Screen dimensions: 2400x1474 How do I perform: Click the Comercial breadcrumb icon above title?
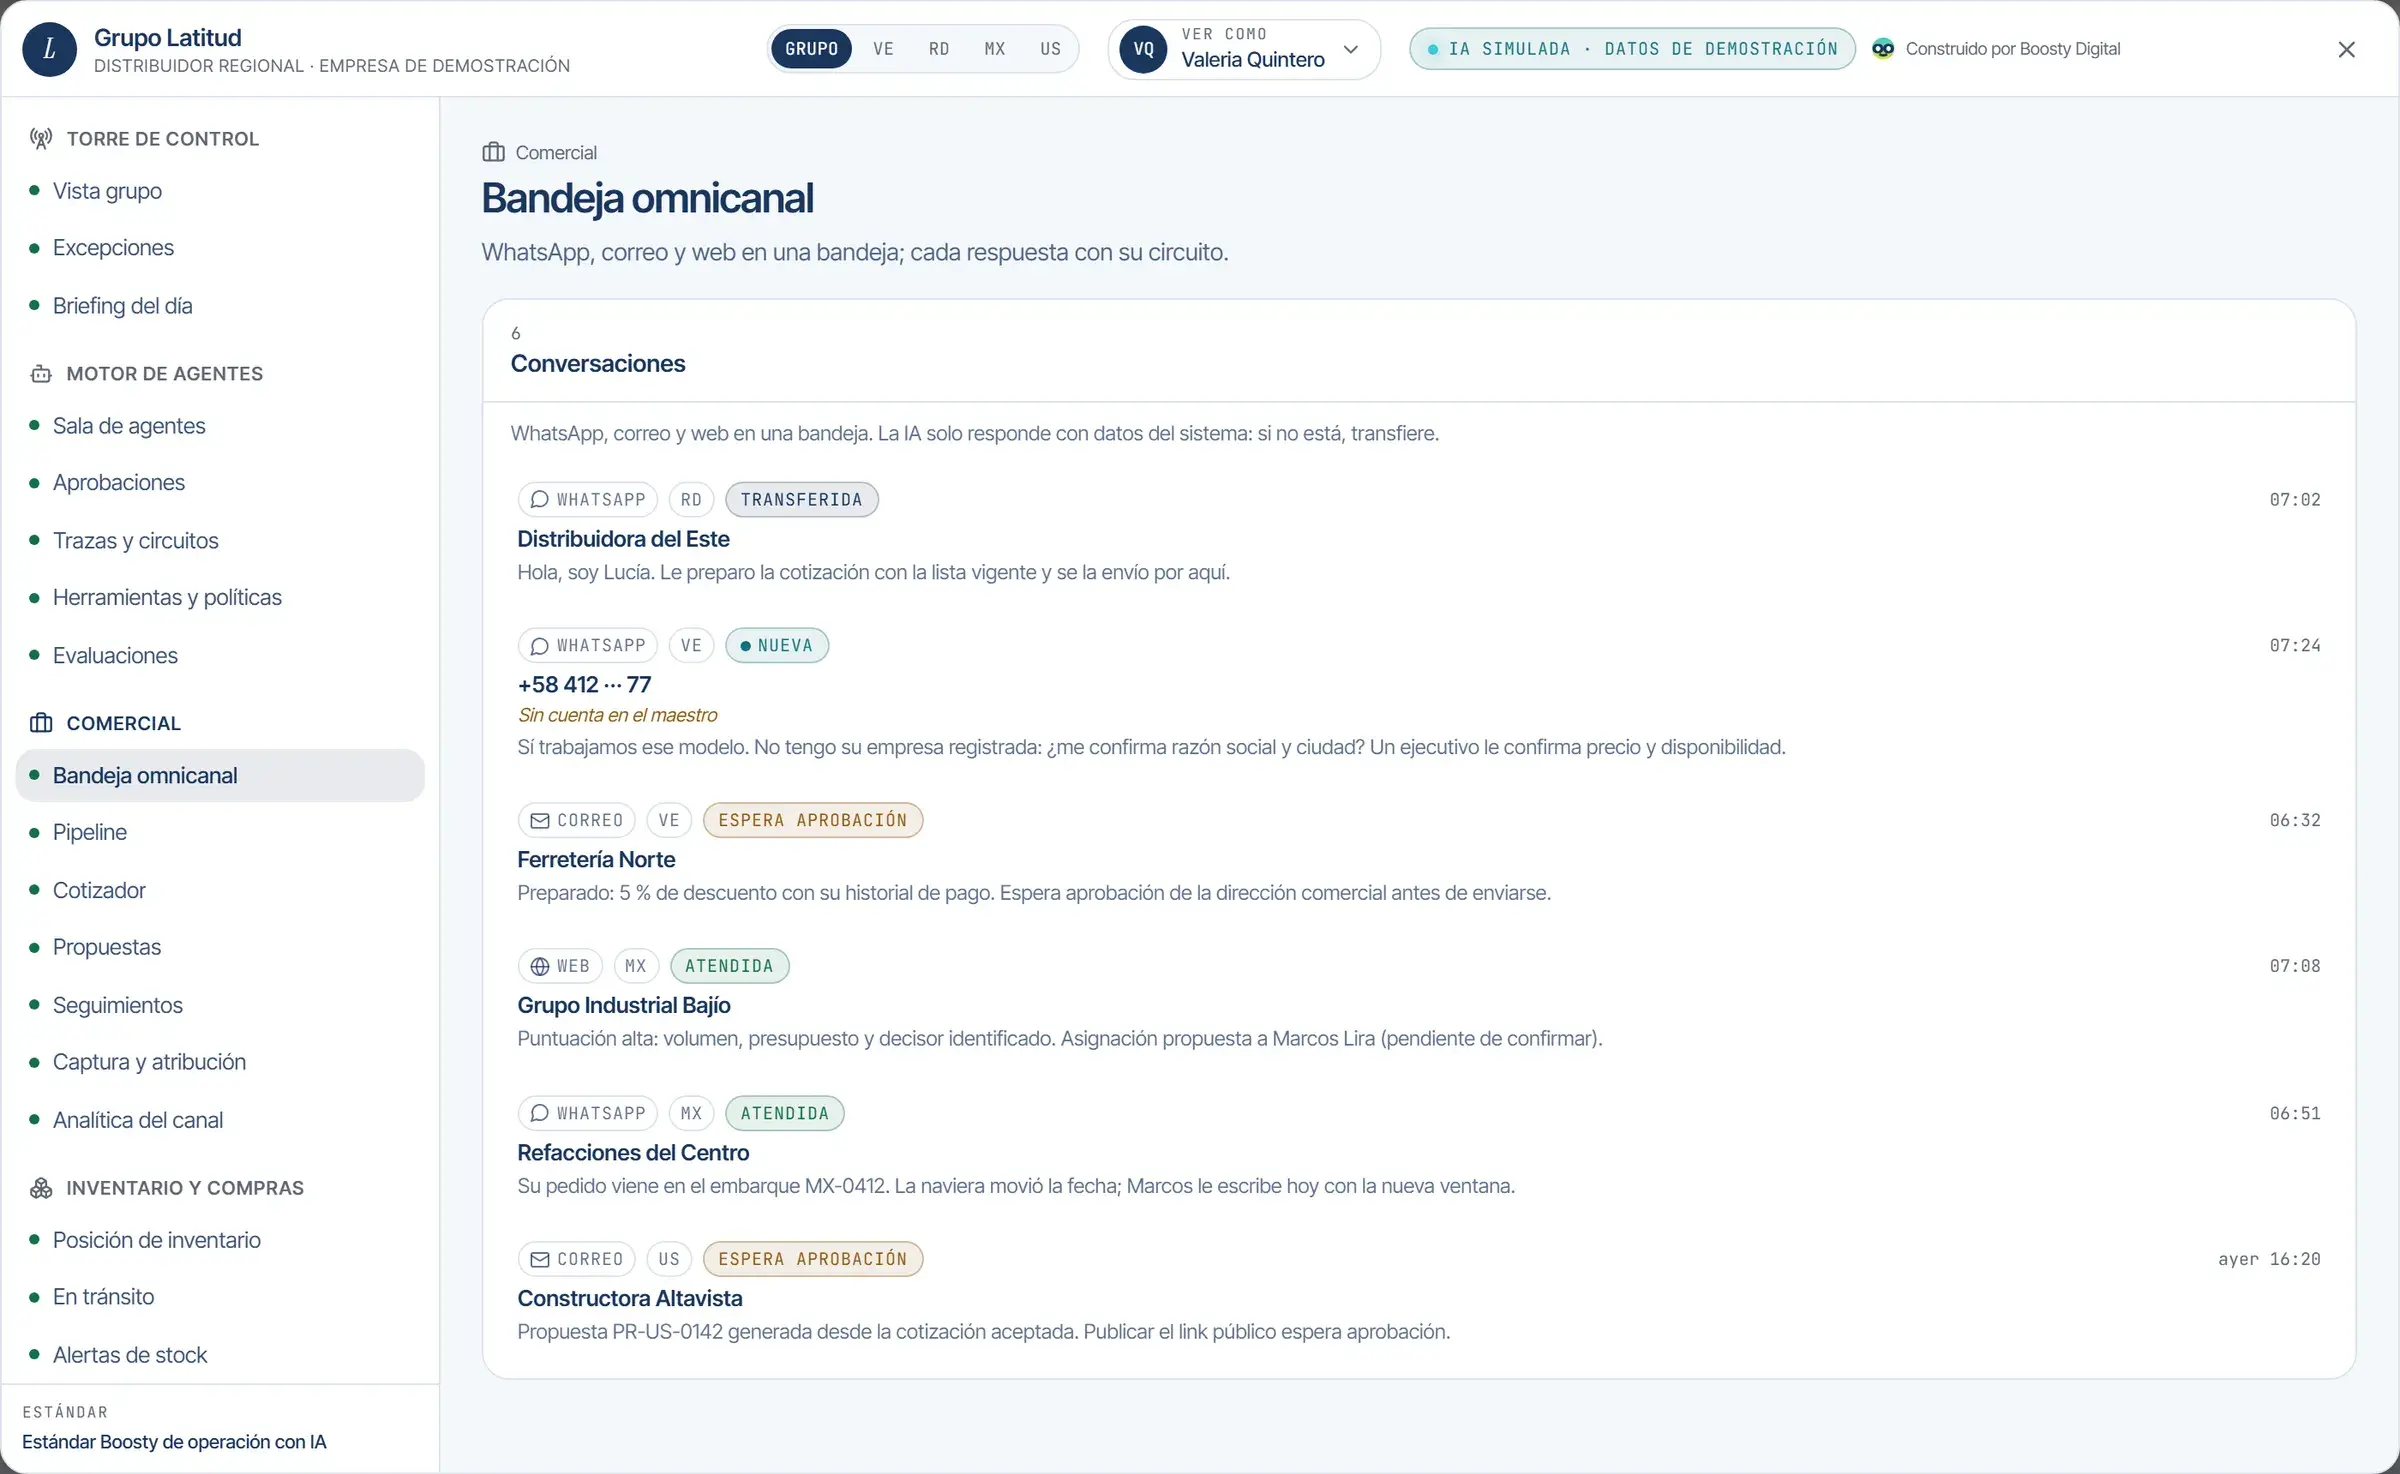click(x=494, y=152)
